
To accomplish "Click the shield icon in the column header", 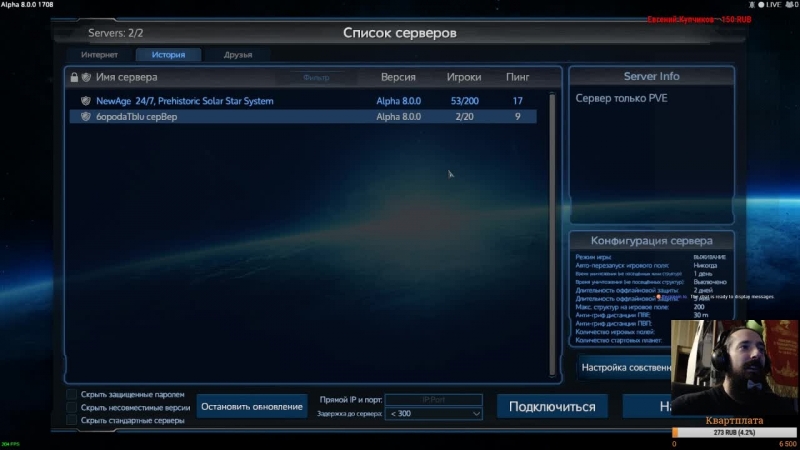I will (86, 77).
